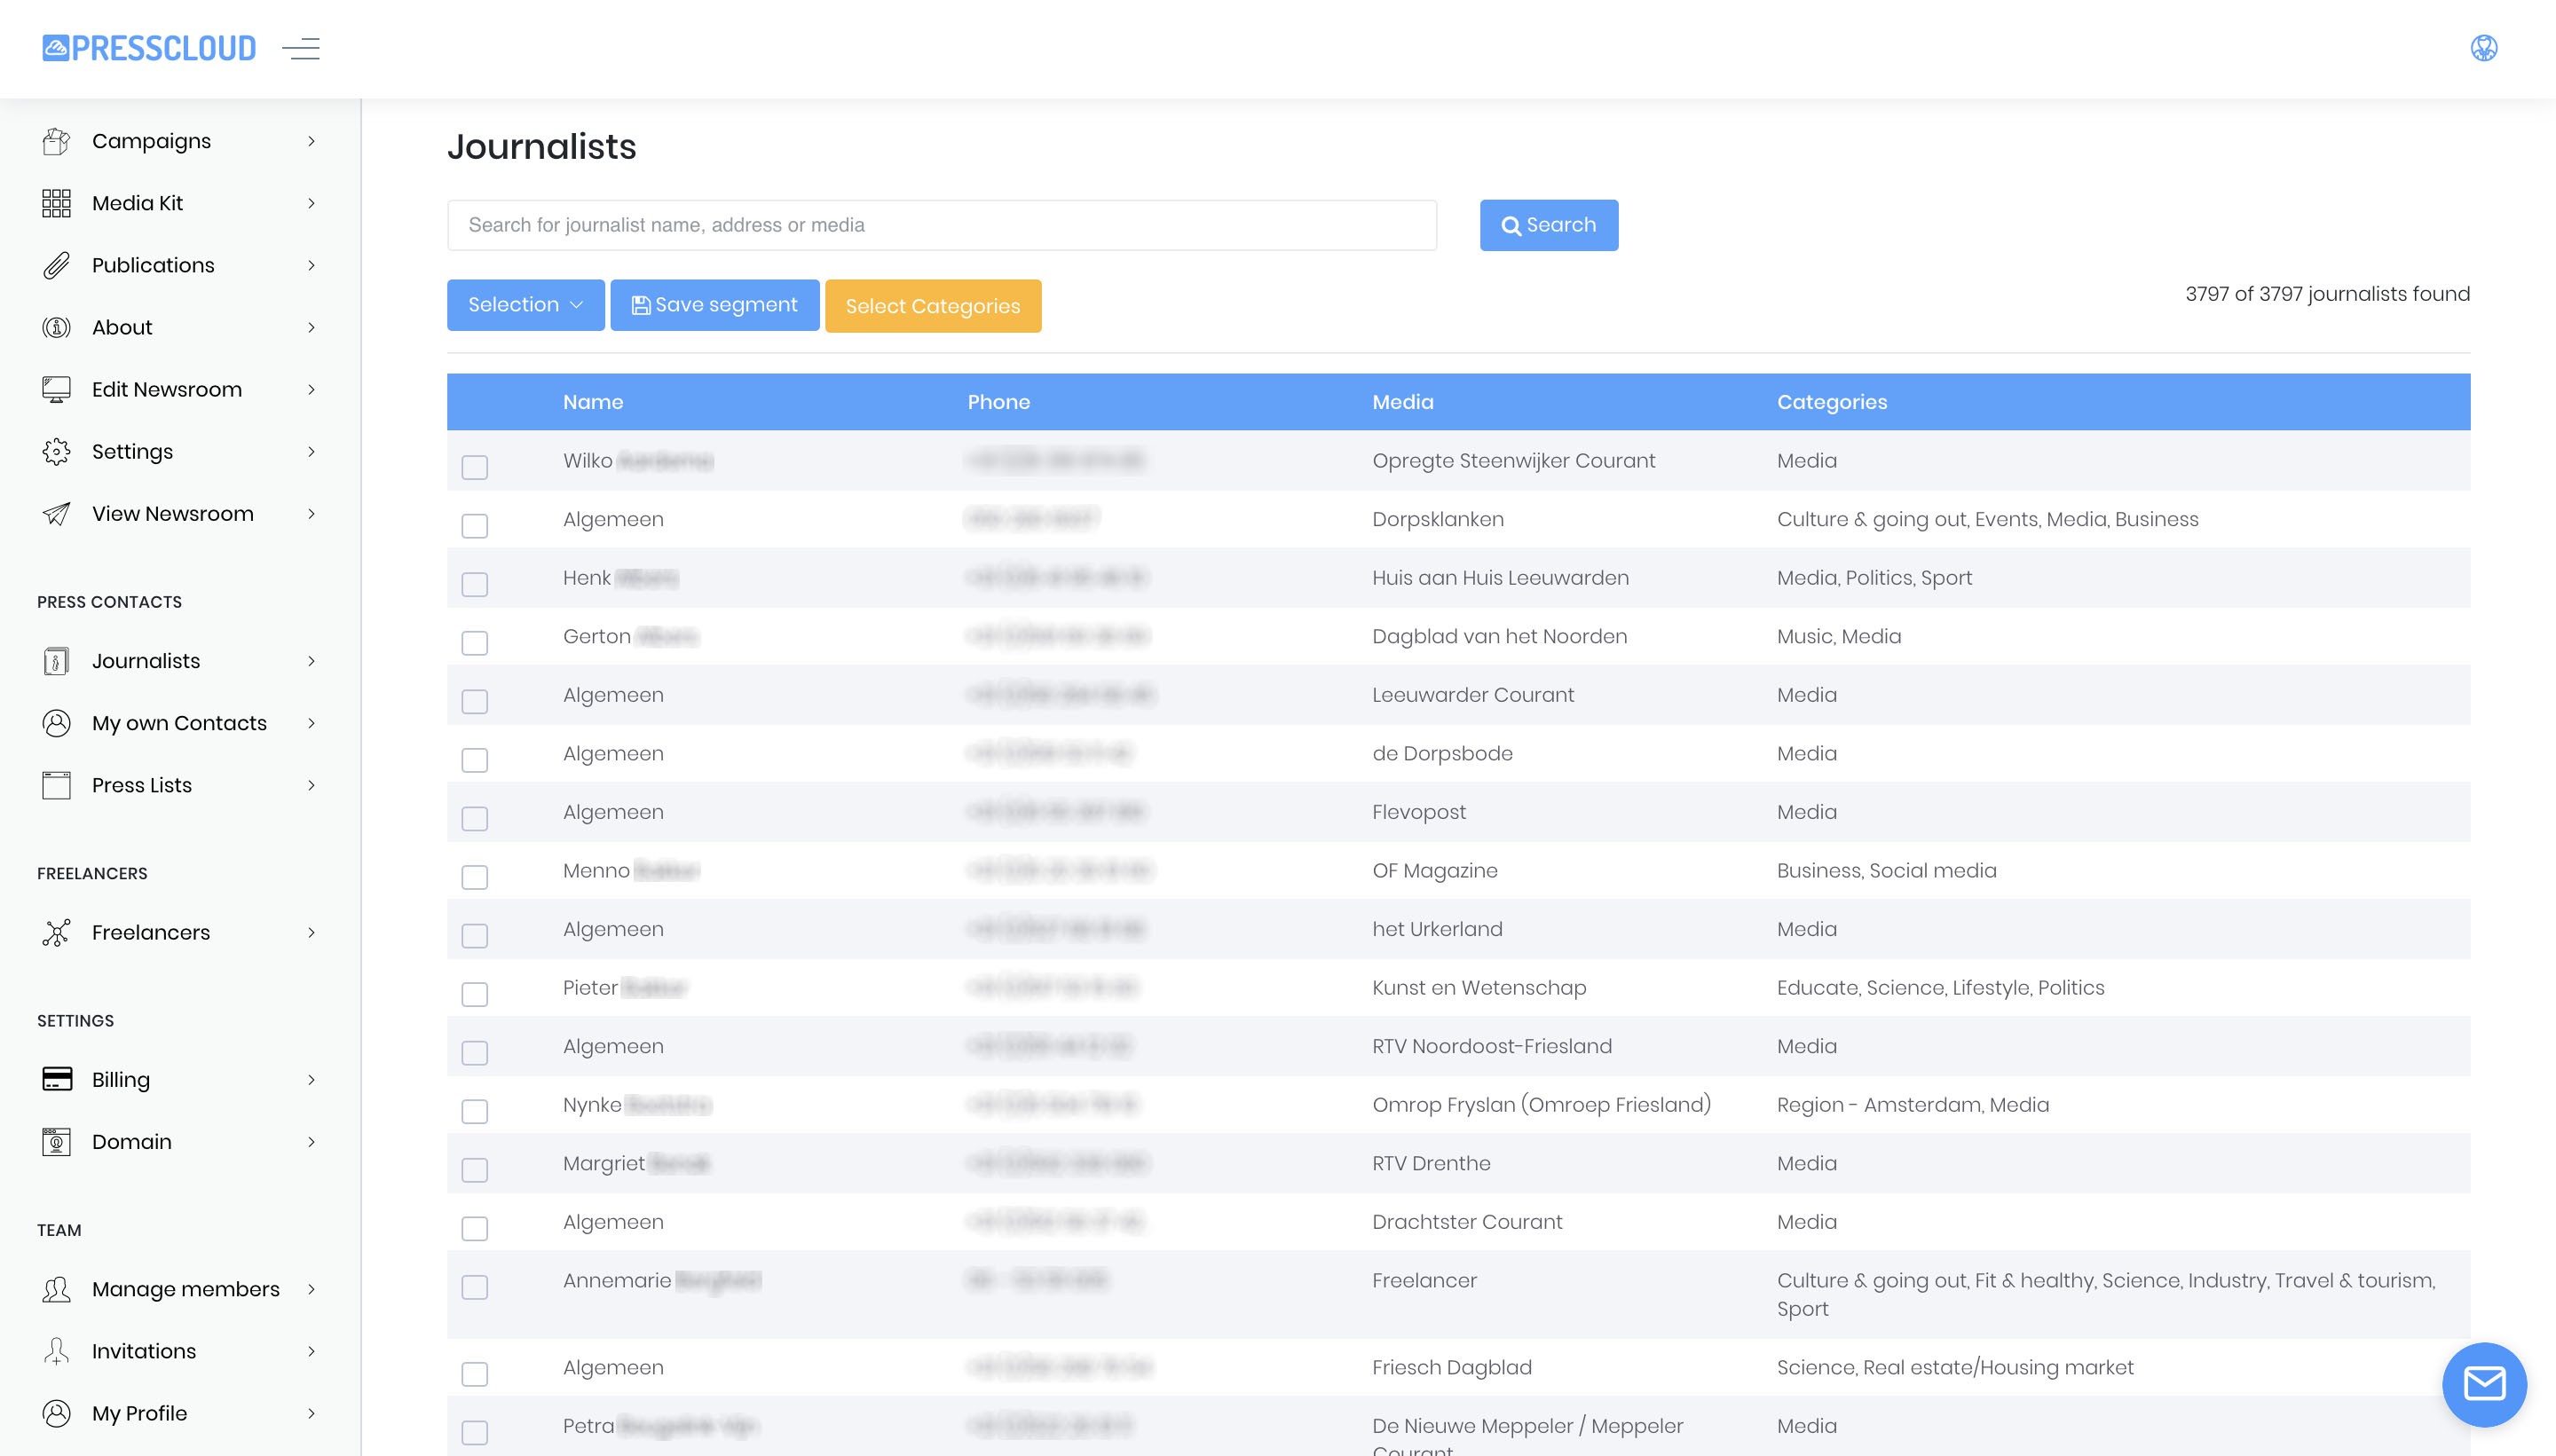Select the Dorpsklanken row checkbox

pyautogui.click(x=474, y=526)
